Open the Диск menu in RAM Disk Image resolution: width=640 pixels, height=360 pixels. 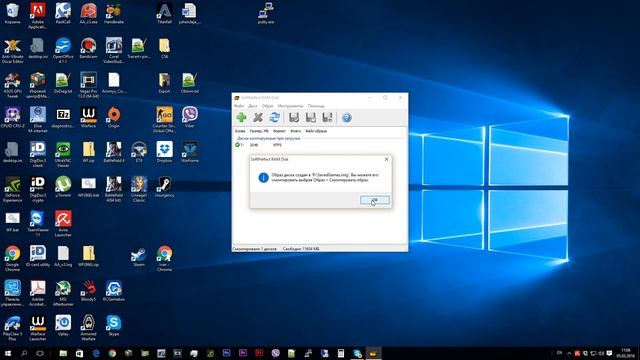(253, 106)
